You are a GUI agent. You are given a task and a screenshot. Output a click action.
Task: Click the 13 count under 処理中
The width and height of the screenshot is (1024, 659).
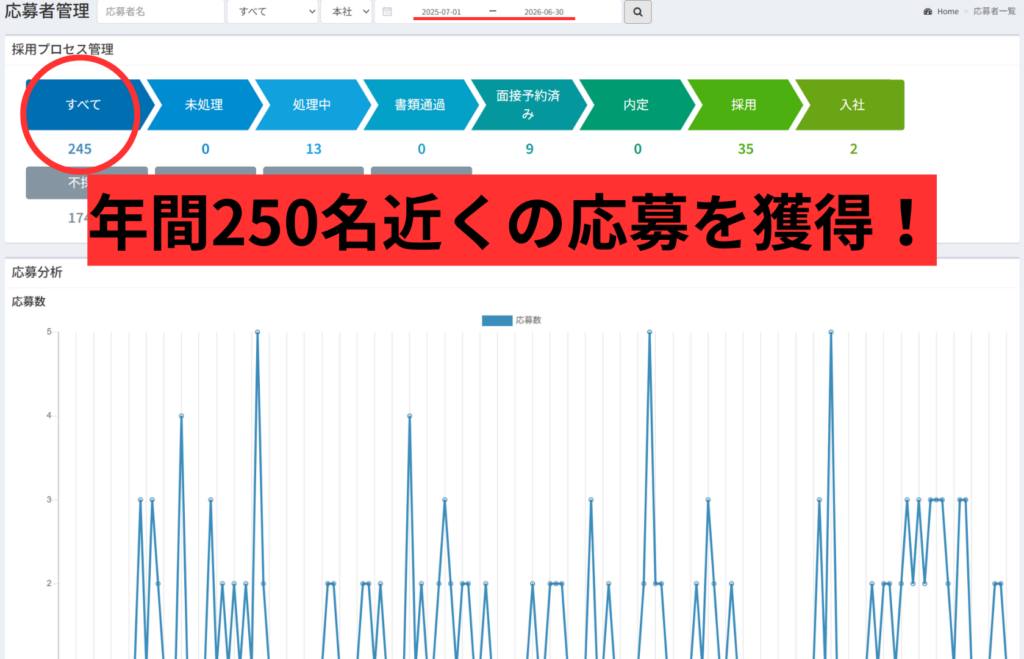click(313, 149)
